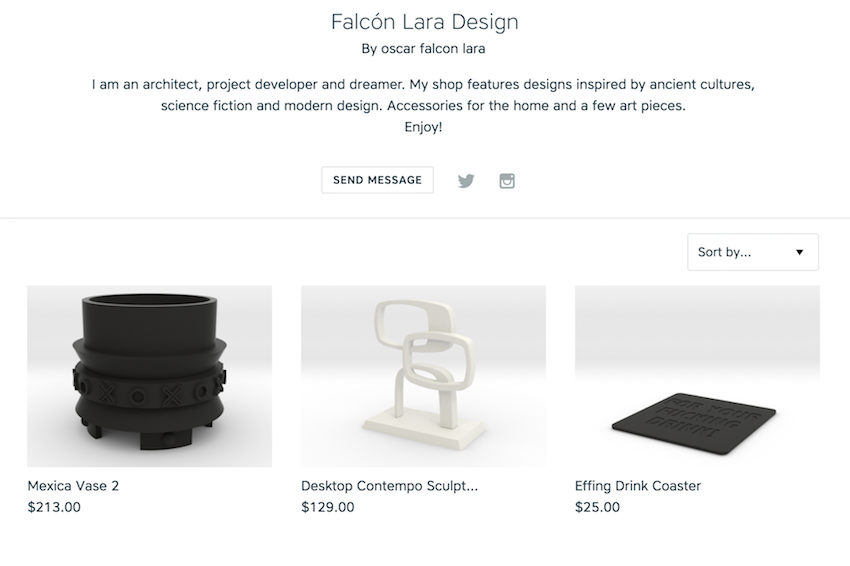This screenshot has height=566, width=850.
Task: Open the shop's Instagram profile icon
Action: click(507, 181)
